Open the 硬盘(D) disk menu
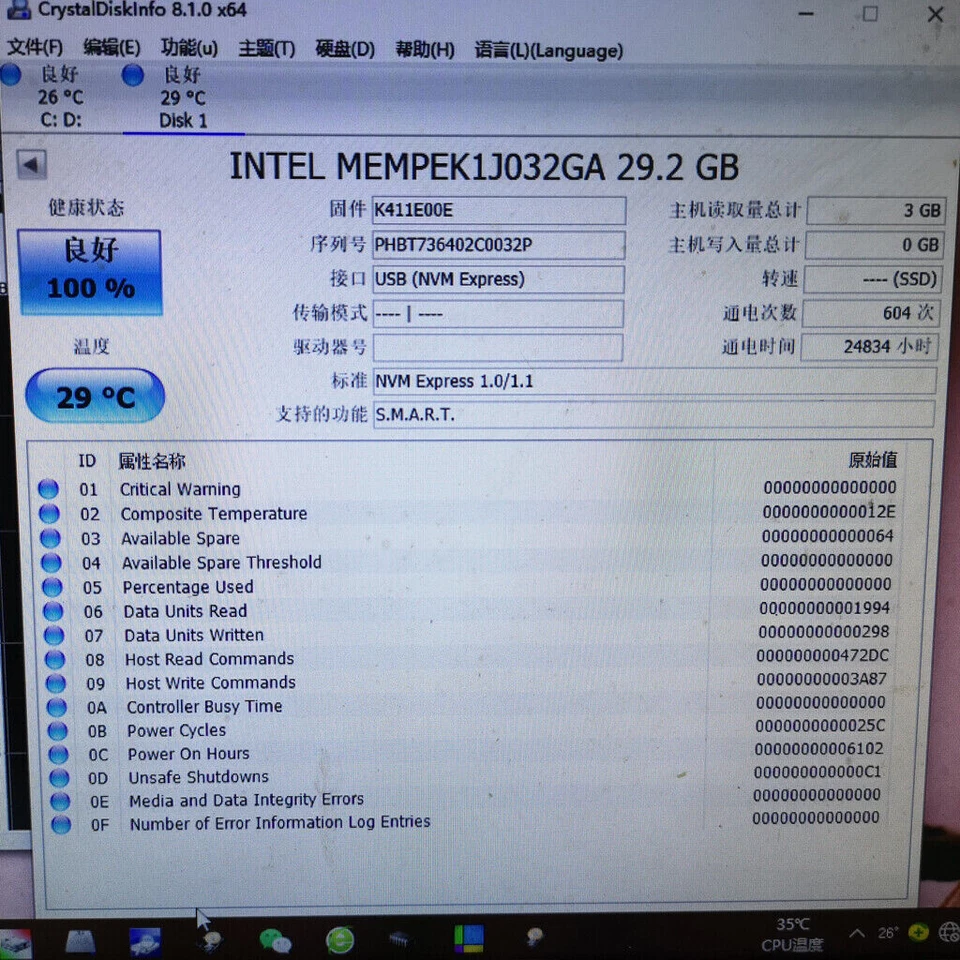 click(x=344, y=50)
